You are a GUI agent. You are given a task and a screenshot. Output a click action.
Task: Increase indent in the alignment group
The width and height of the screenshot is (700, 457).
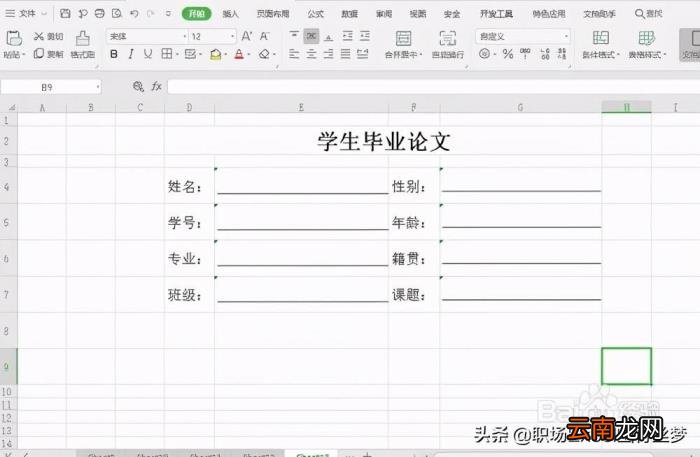(365, 36)
